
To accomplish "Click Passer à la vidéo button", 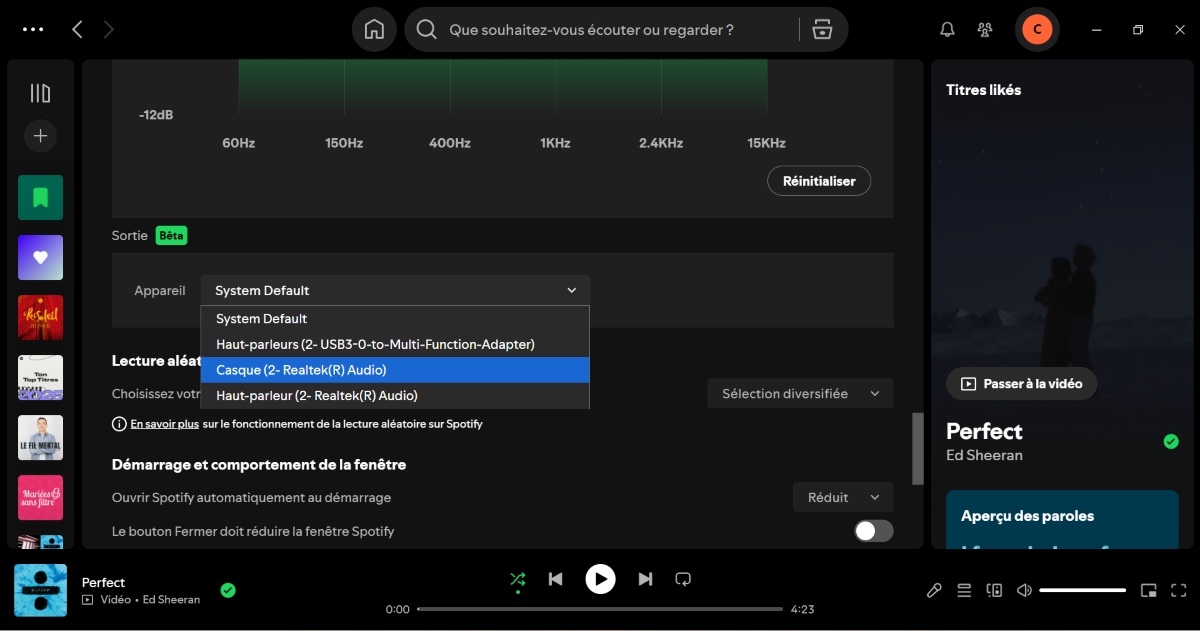I will 1021,383.
